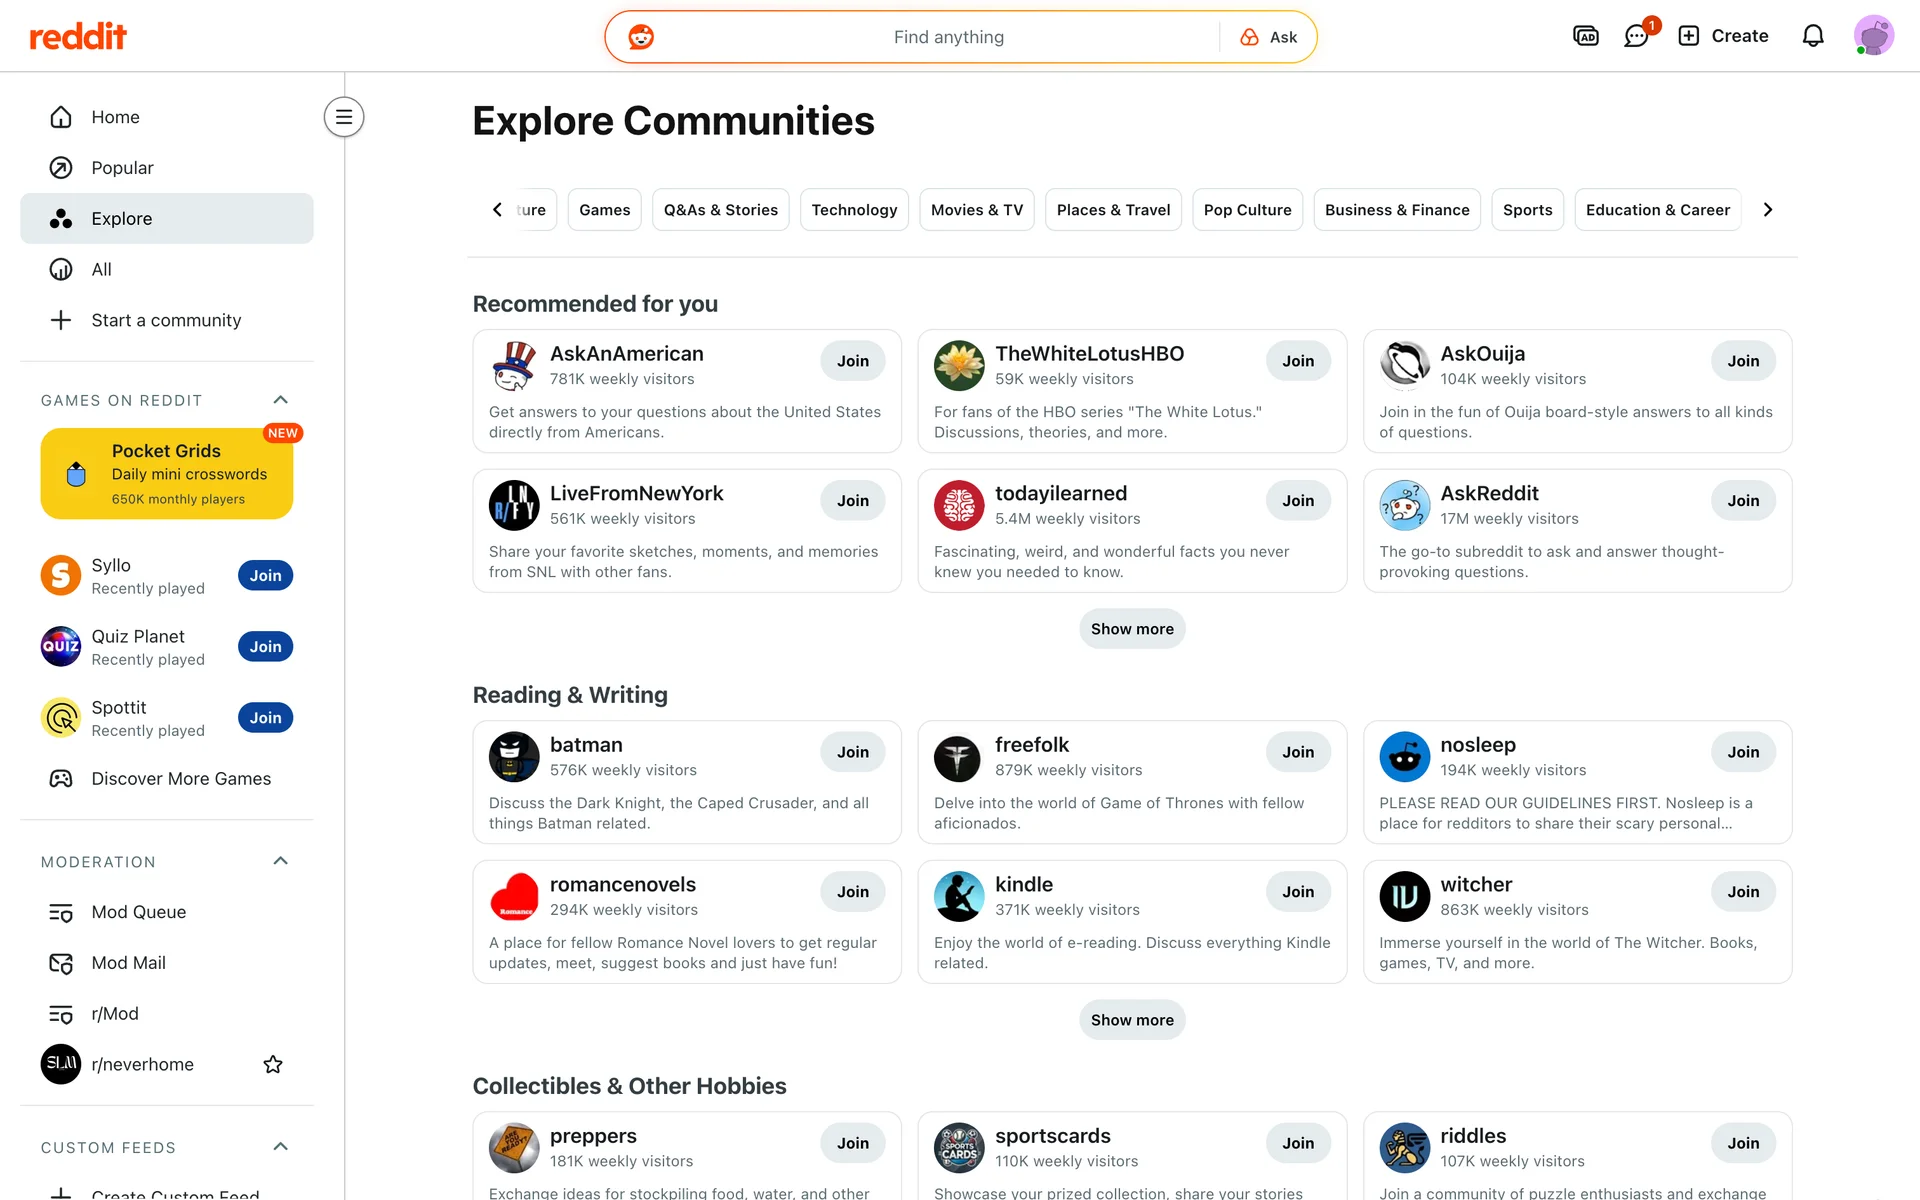The image size is (1920, 1200).
Task: Click the Find anything search field
Action: [948, 37]
